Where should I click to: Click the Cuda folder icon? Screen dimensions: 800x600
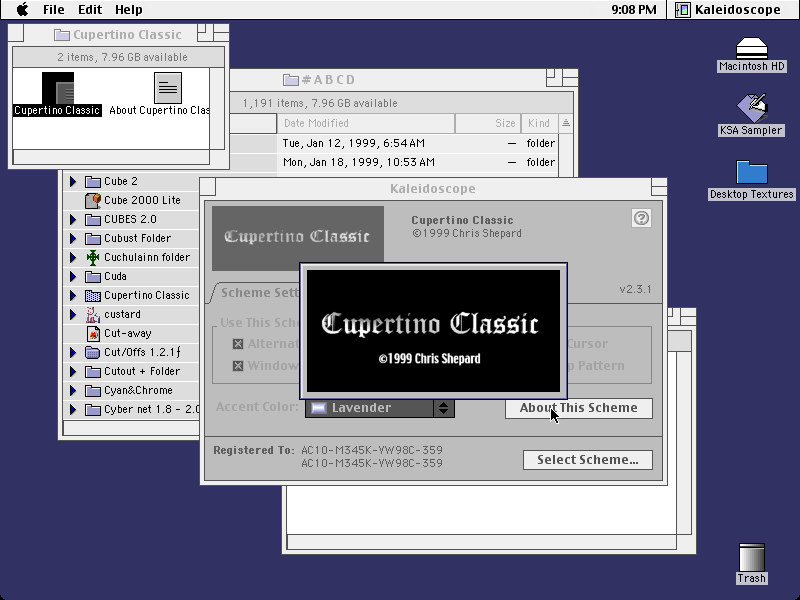(93, 277)
